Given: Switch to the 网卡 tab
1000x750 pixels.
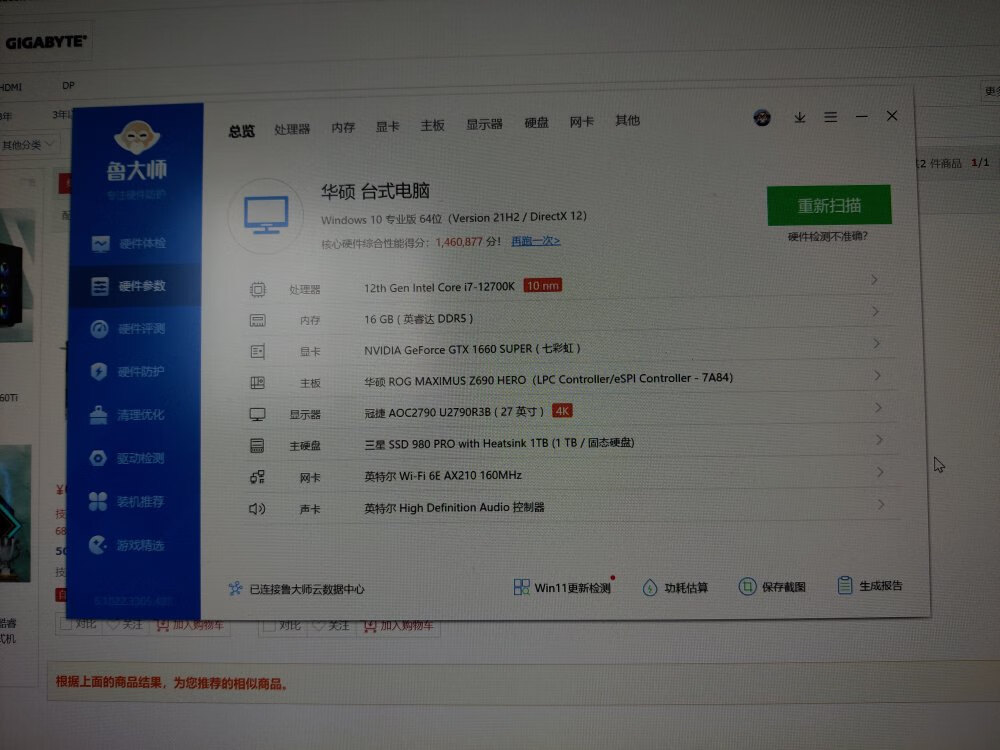Looking at the screenshot, I should tap(582, 121).
